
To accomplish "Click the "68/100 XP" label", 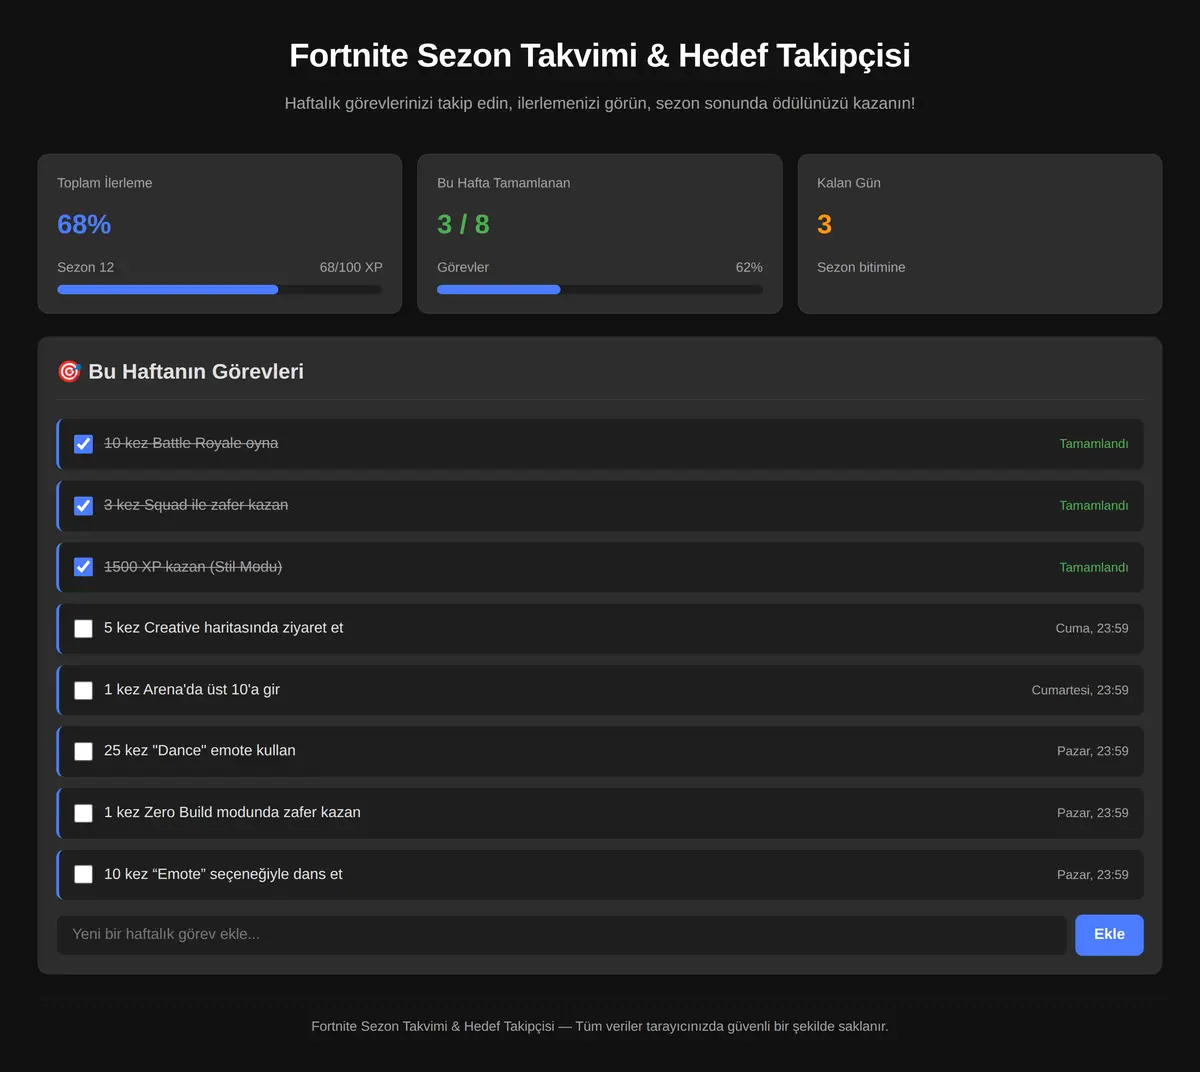I will [351, 267].
